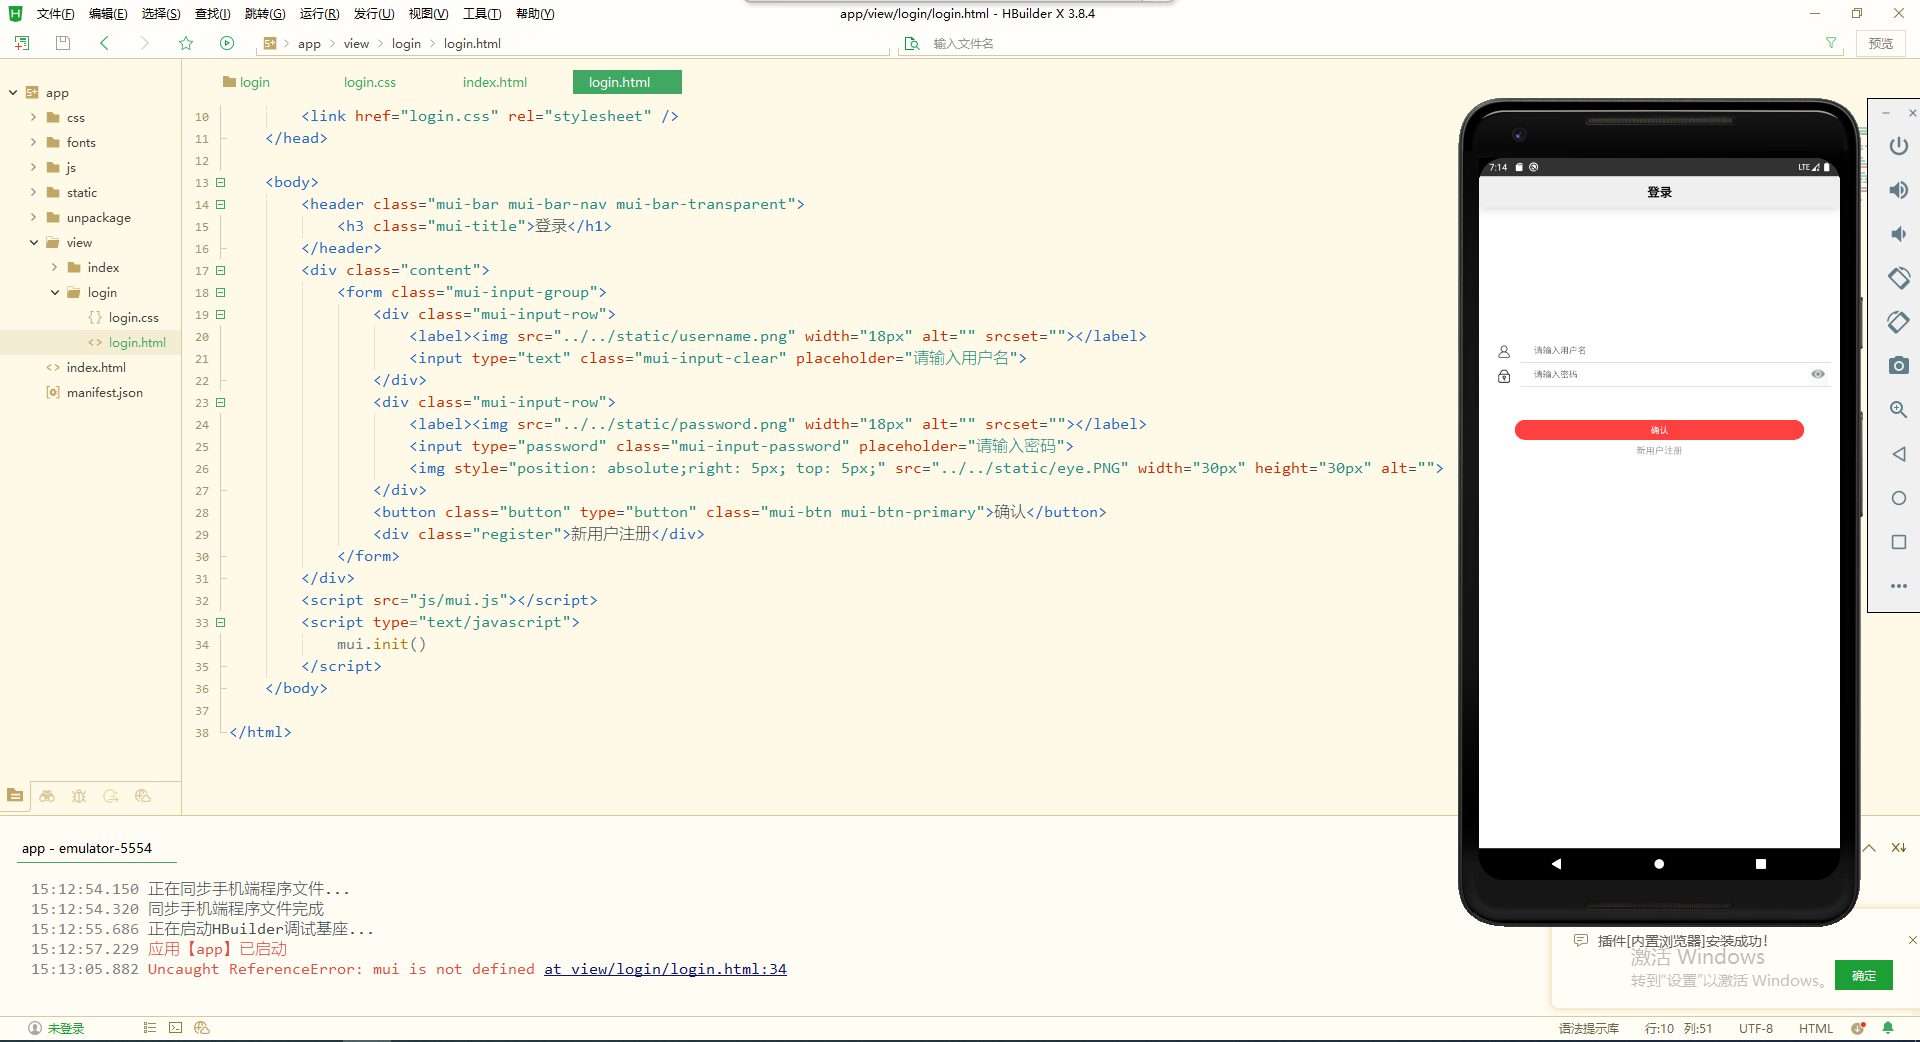Take emulator screenshot with camera icon
The height and width of the screenshot is (1042, 1920).
point(1898,366)
